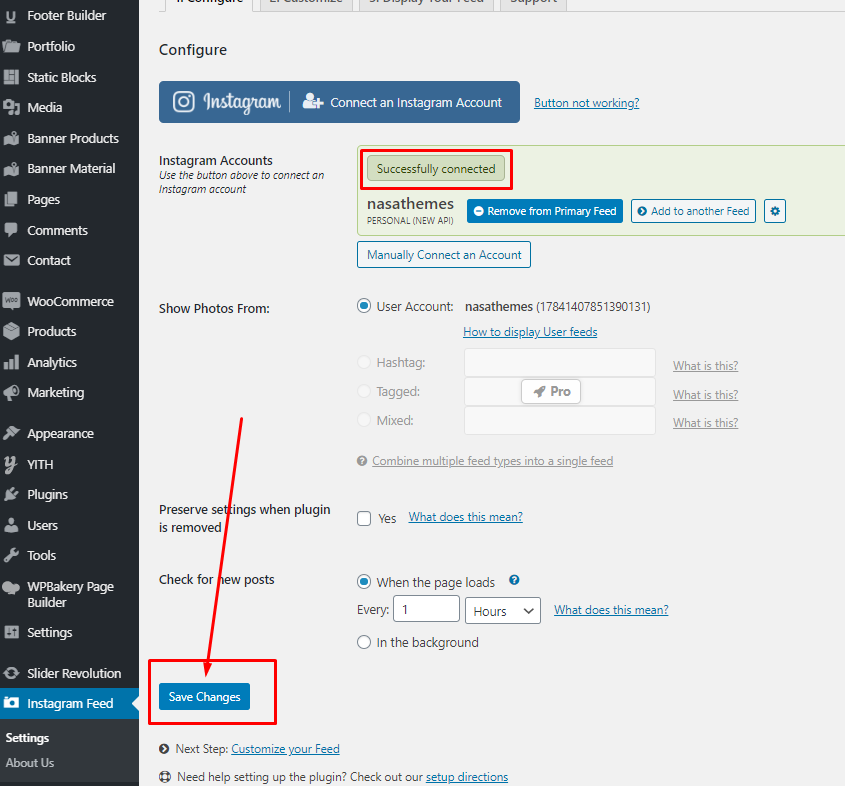Click the Plugins plug icon

click(11, 495)
